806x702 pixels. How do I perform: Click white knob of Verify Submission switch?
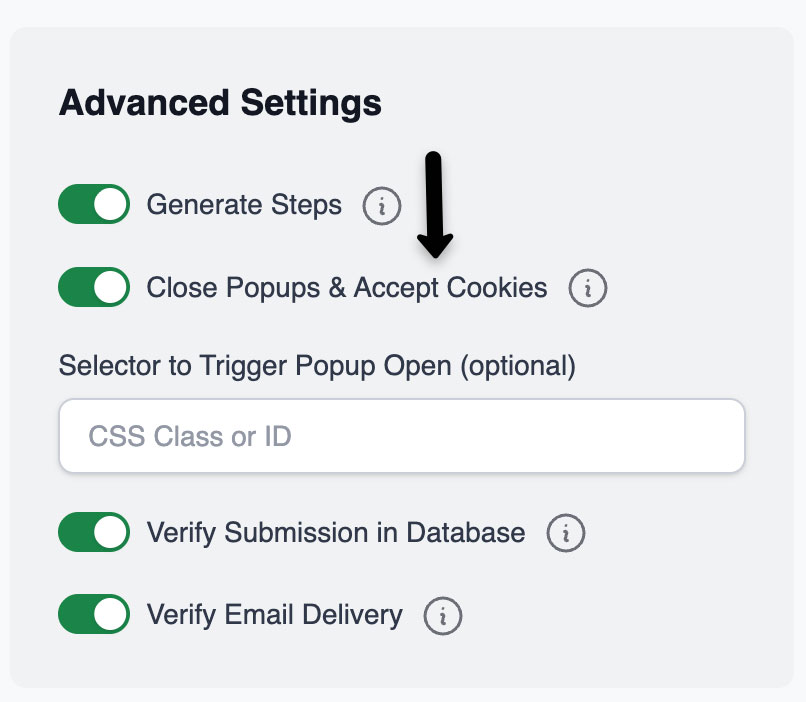(112, 532)
